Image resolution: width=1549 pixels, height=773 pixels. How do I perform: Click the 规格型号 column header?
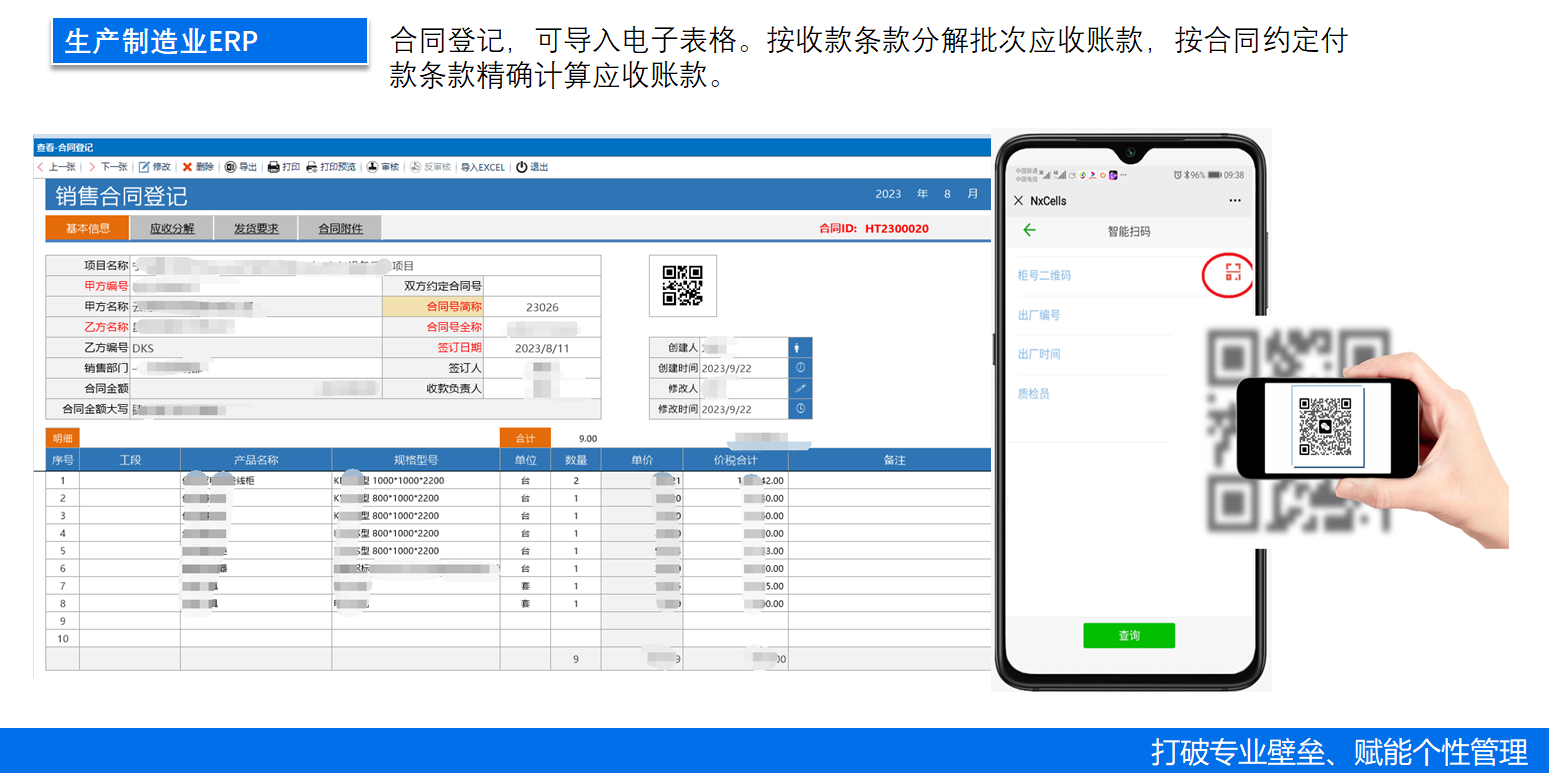(x=416, y=460)
